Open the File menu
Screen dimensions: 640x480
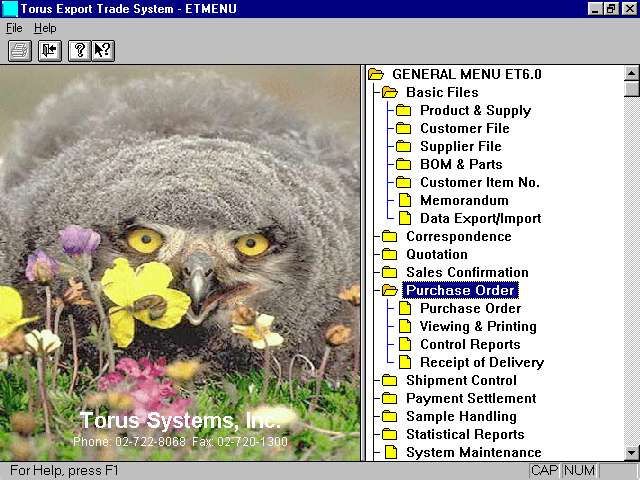[14, 28]
